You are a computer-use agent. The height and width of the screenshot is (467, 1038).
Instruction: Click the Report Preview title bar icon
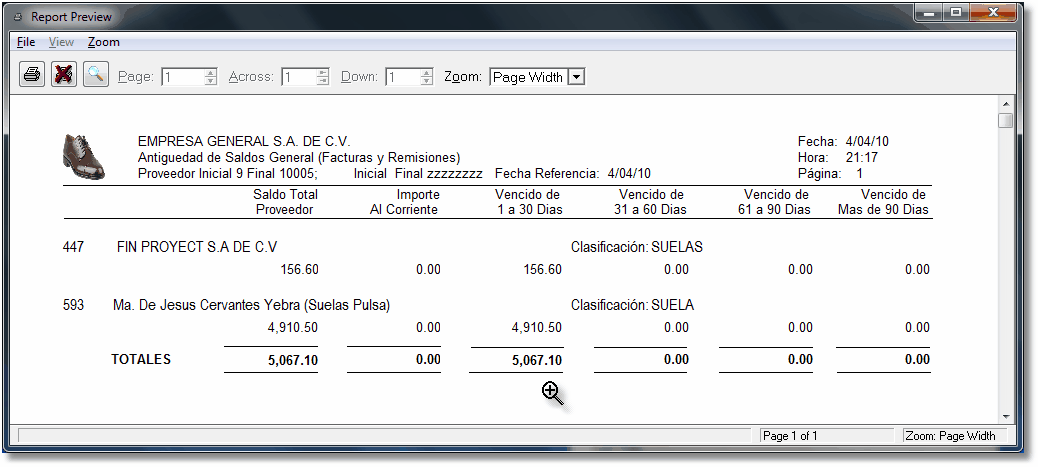click(17, 17)
